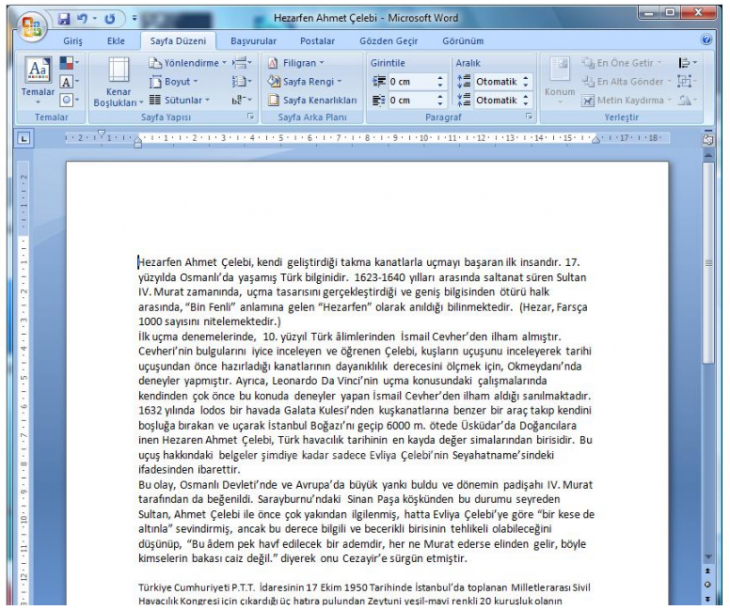Click the Next Page double-arrow button
The image size is (730, 610).
tap(708, 599)
